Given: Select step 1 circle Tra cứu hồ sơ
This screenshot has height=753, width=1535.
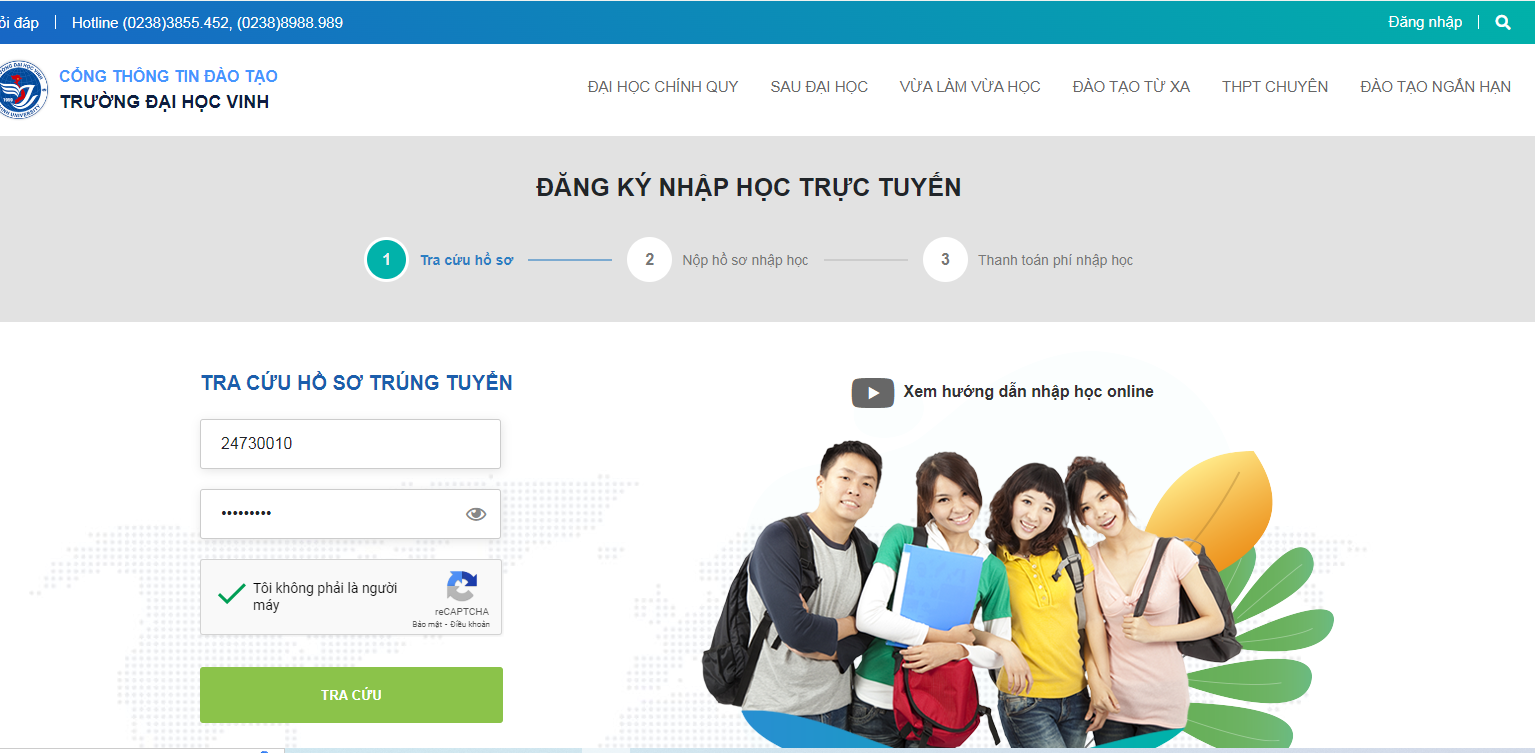Looking at the screenshot, I should coord(386,260).
